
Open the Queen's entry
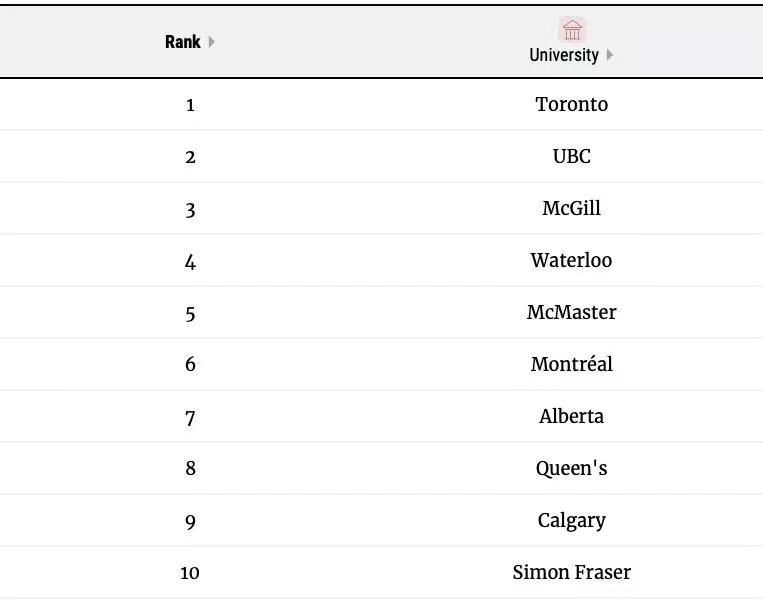572,469
